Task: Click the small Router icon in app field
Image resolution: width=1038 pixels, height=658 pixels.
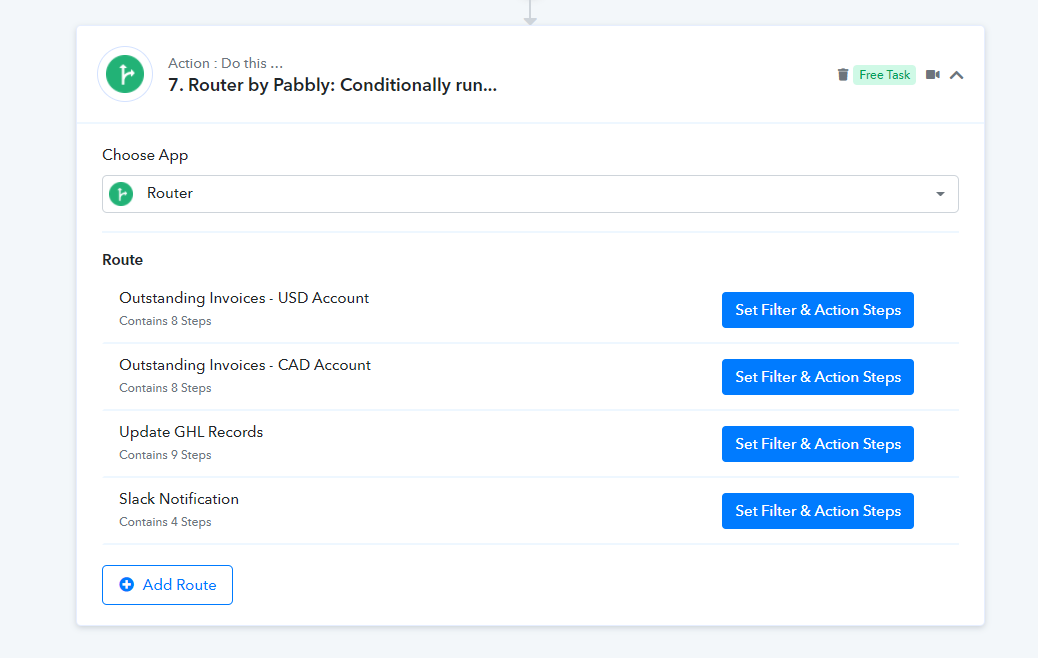Action: 121,194
